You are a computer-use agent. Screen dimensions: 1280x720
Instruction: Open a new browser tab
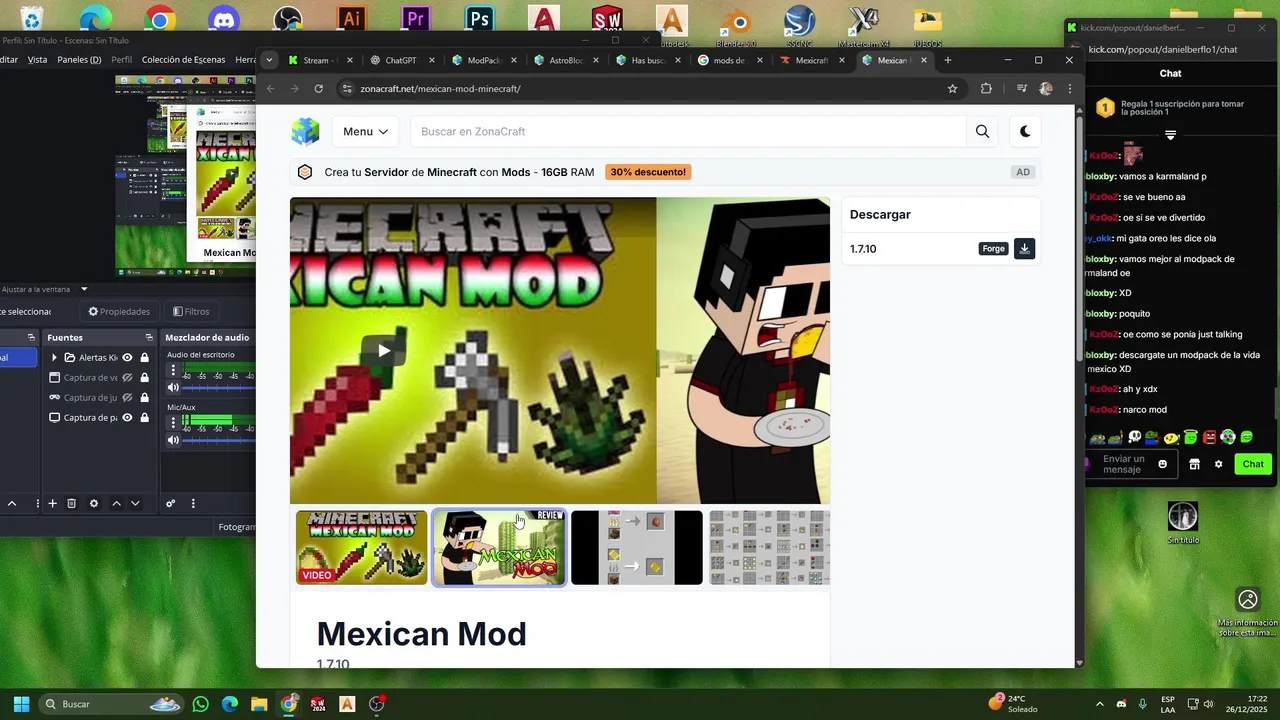(x=948, y=60)
